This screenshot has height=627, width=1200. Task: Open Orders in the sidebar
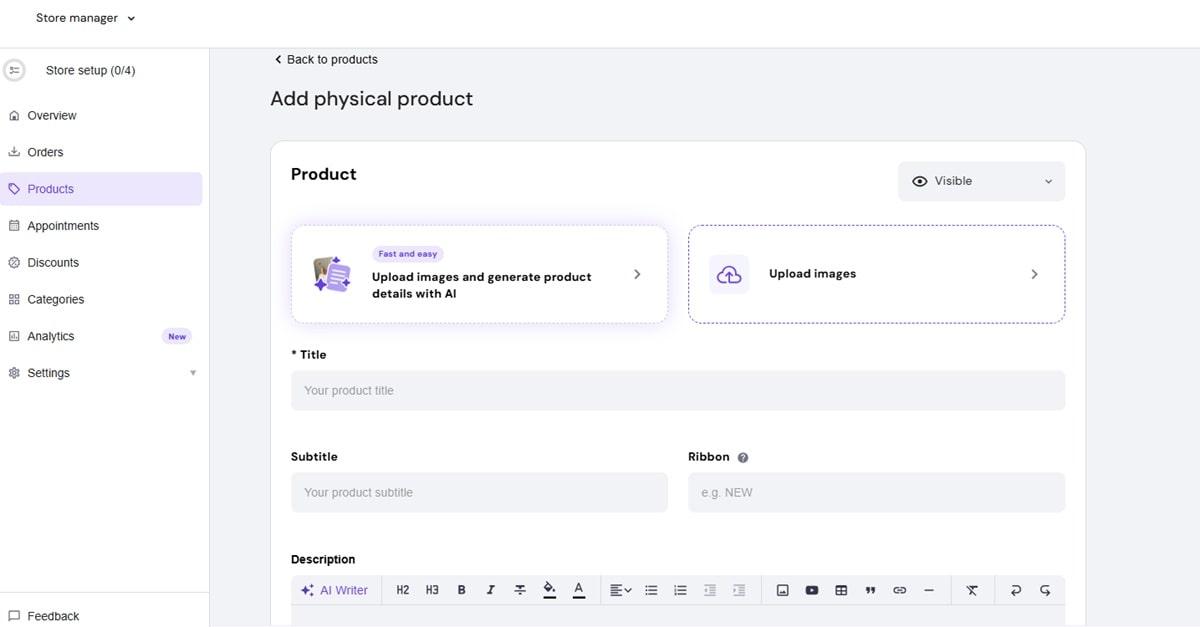click(45, 152)
